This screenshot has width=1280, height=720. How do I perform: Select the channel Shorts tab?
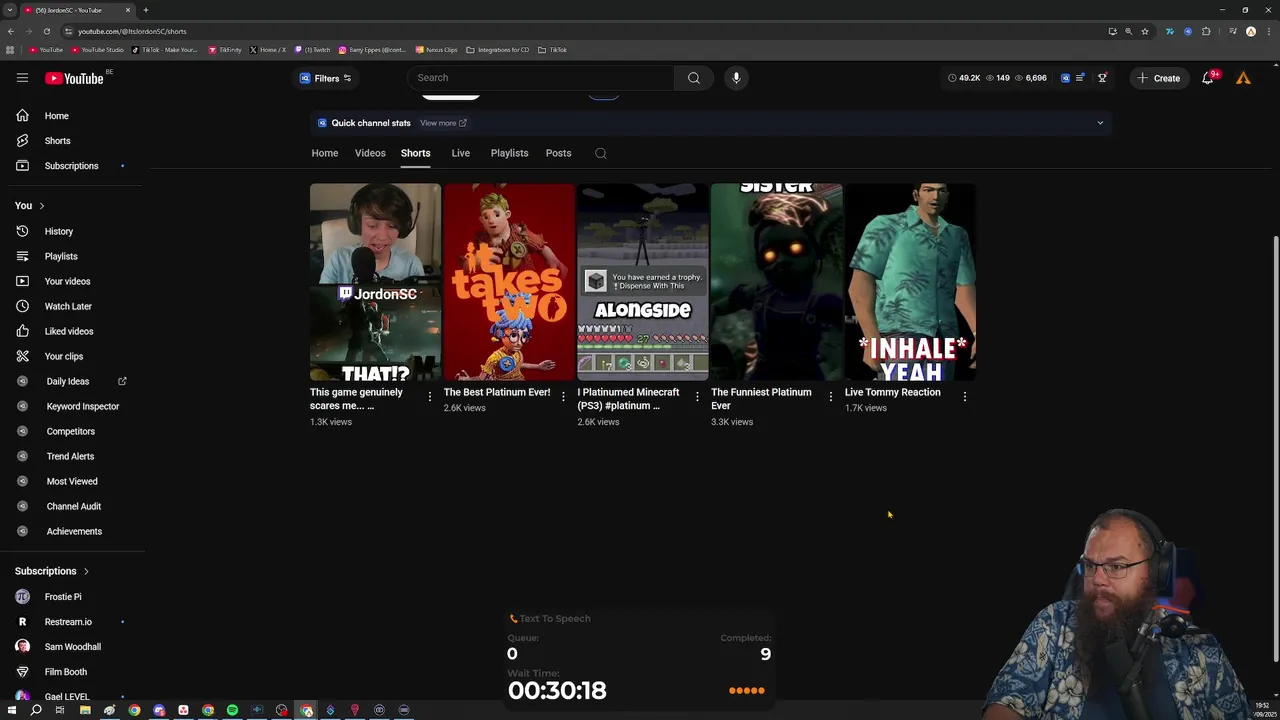[415, 153]
